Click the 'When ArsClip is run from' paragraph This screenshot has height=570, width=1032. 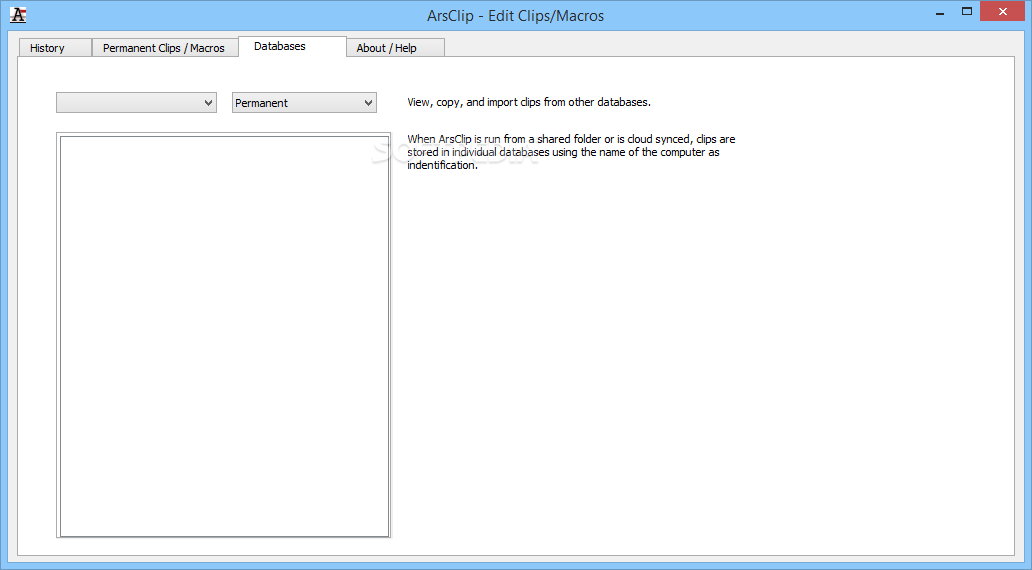(x=571, y=152)
